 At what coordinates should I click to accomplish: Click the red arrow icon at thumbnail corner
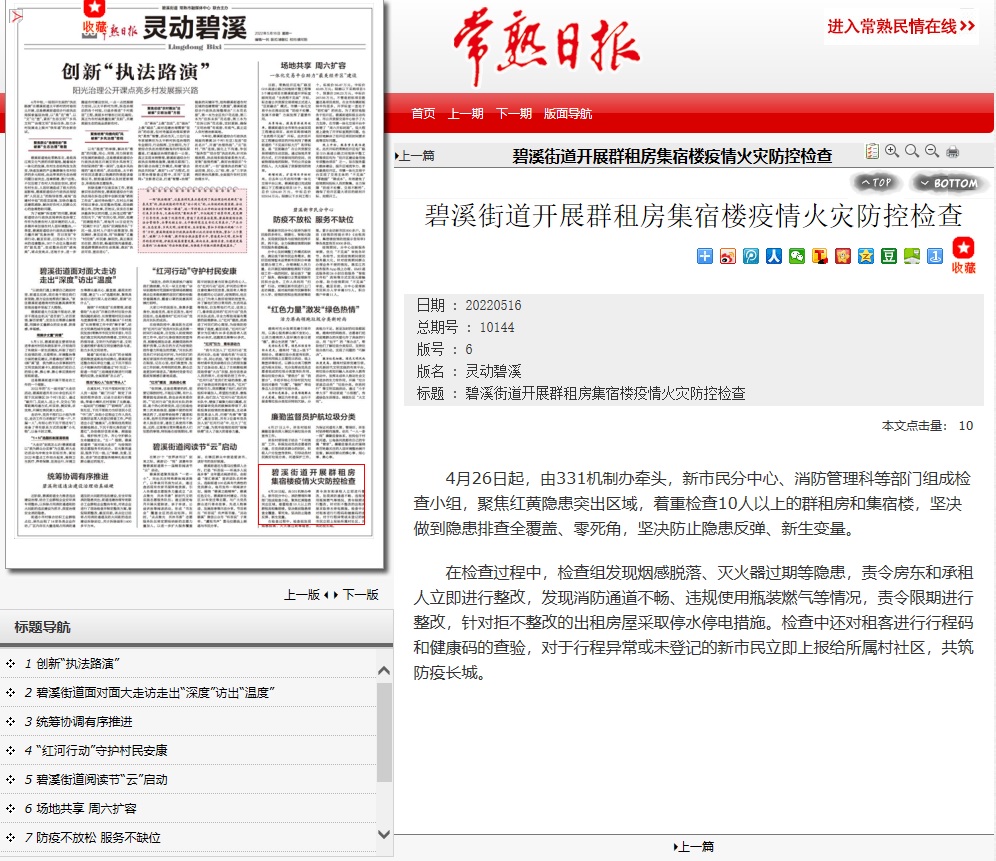[x=16, y=16]
